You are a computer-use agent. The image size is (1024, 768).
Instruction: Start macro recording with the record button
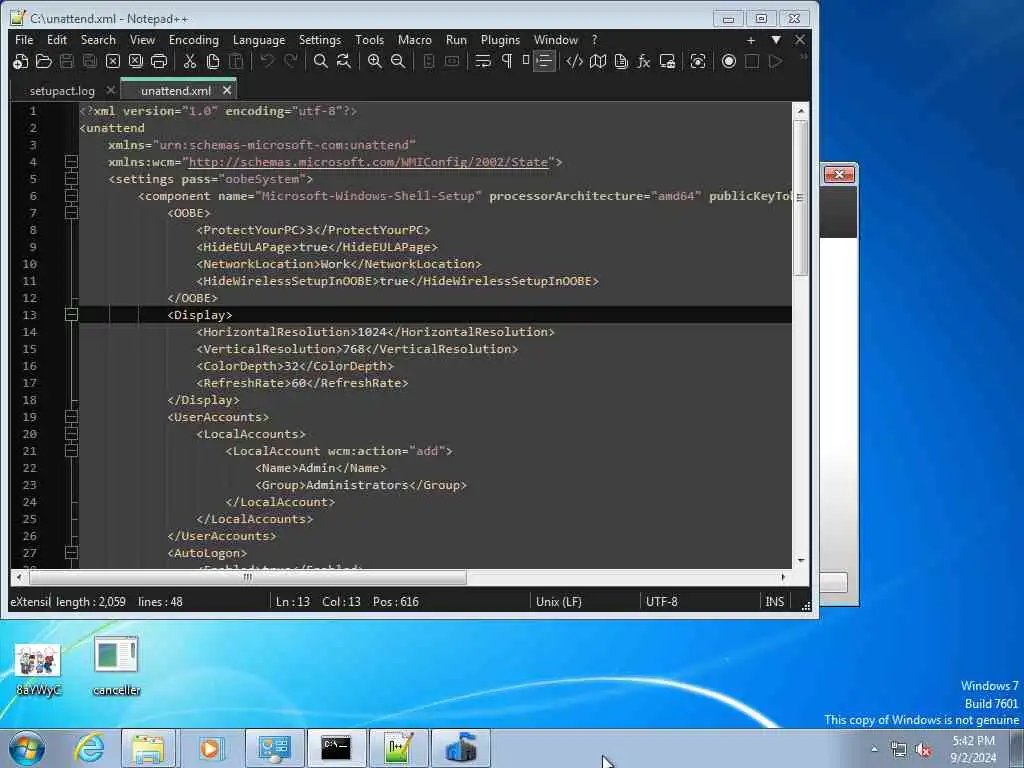pos(729,61)
